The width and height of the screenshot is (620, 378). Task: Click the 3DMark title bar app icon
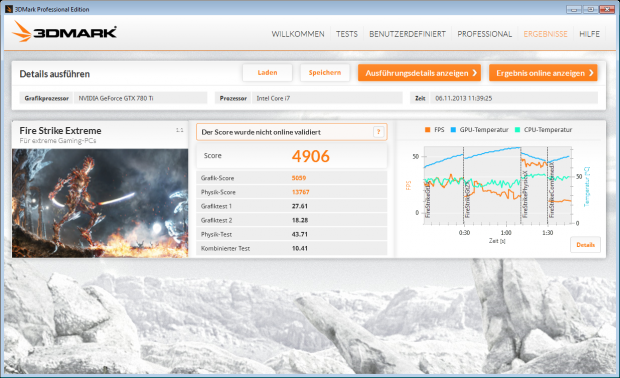pos(9,9)
